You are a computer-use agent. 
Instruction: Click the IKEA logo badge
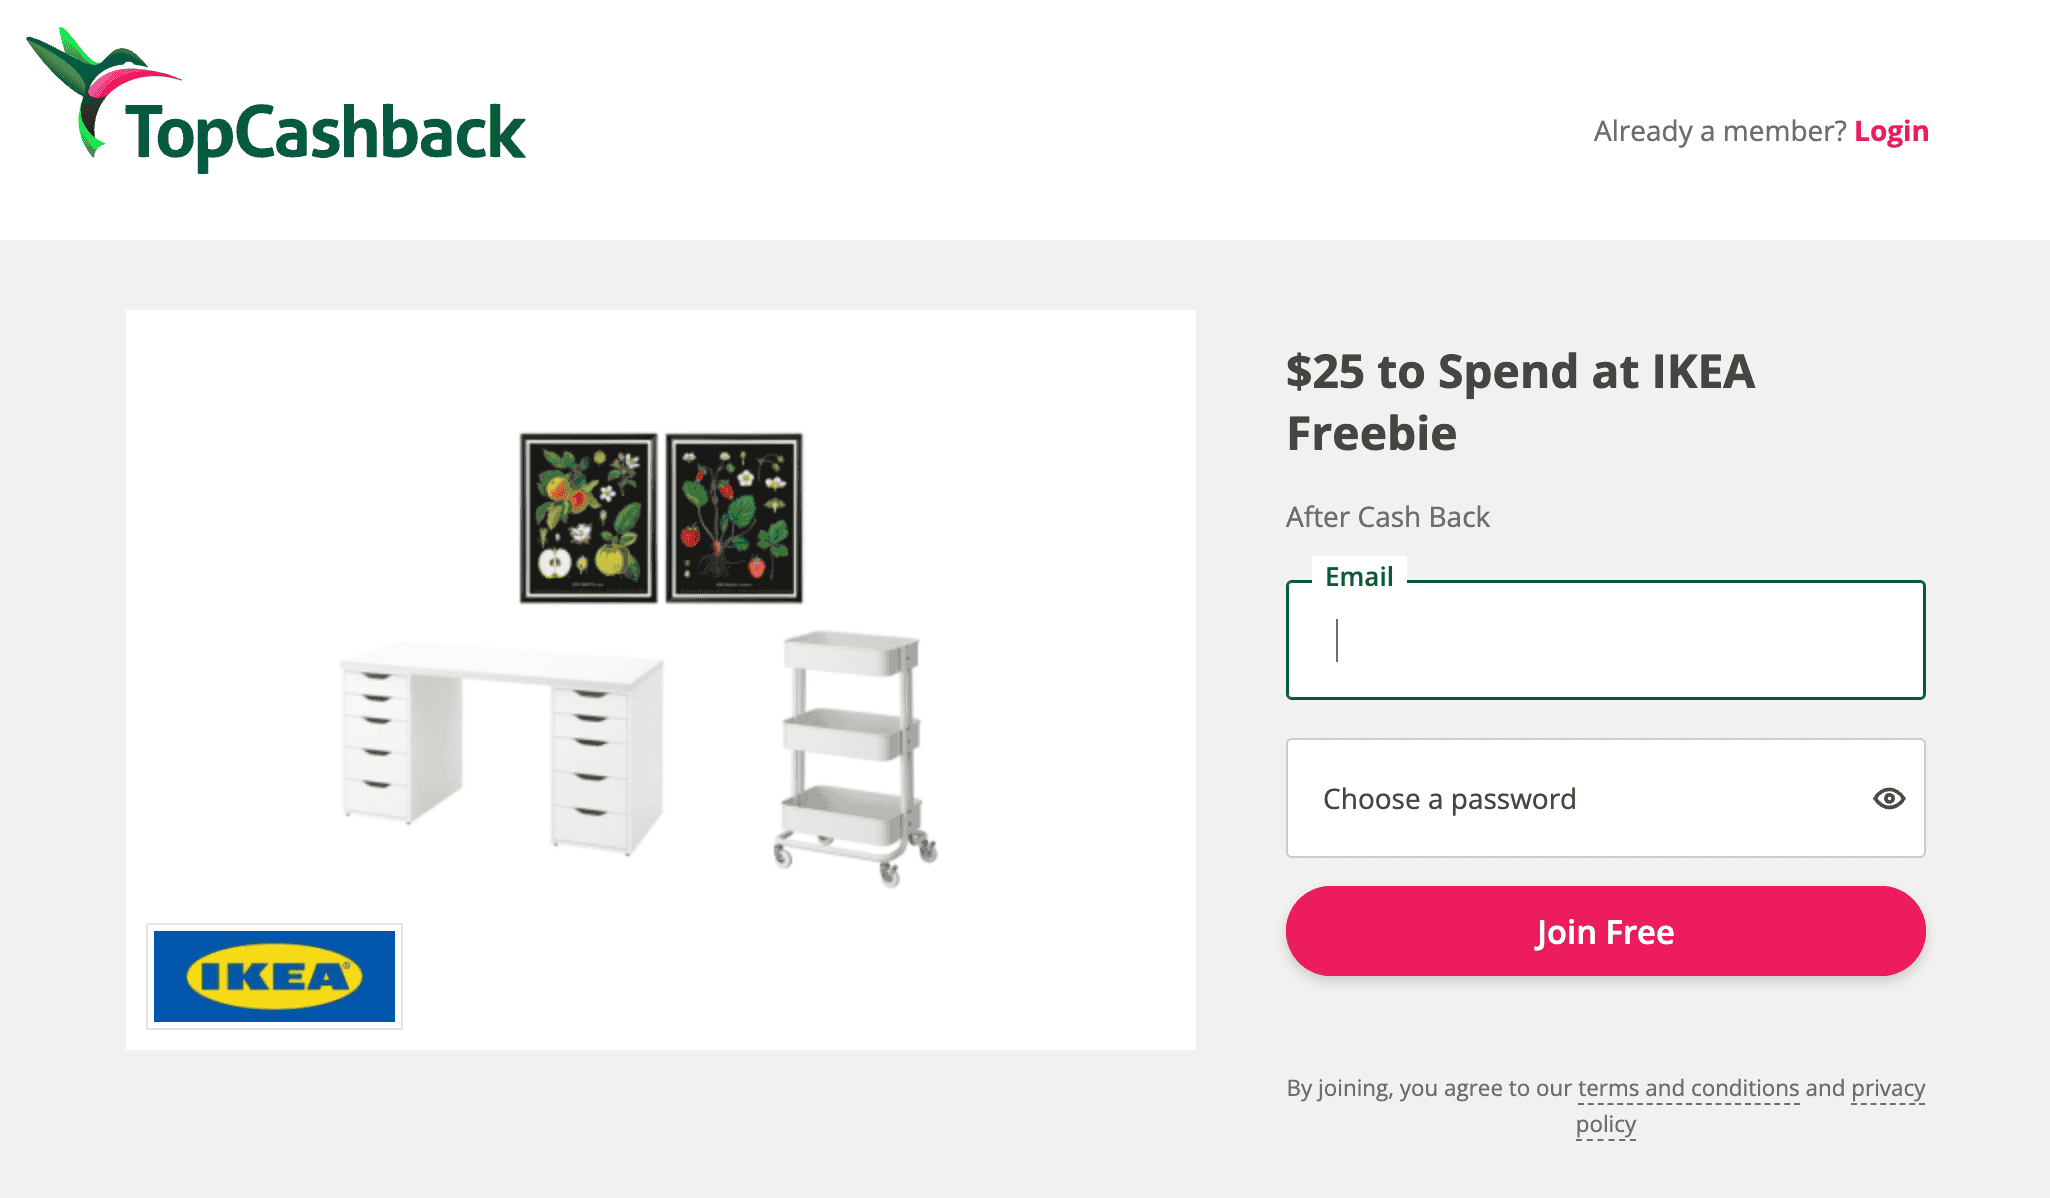(x=274, y=976)
